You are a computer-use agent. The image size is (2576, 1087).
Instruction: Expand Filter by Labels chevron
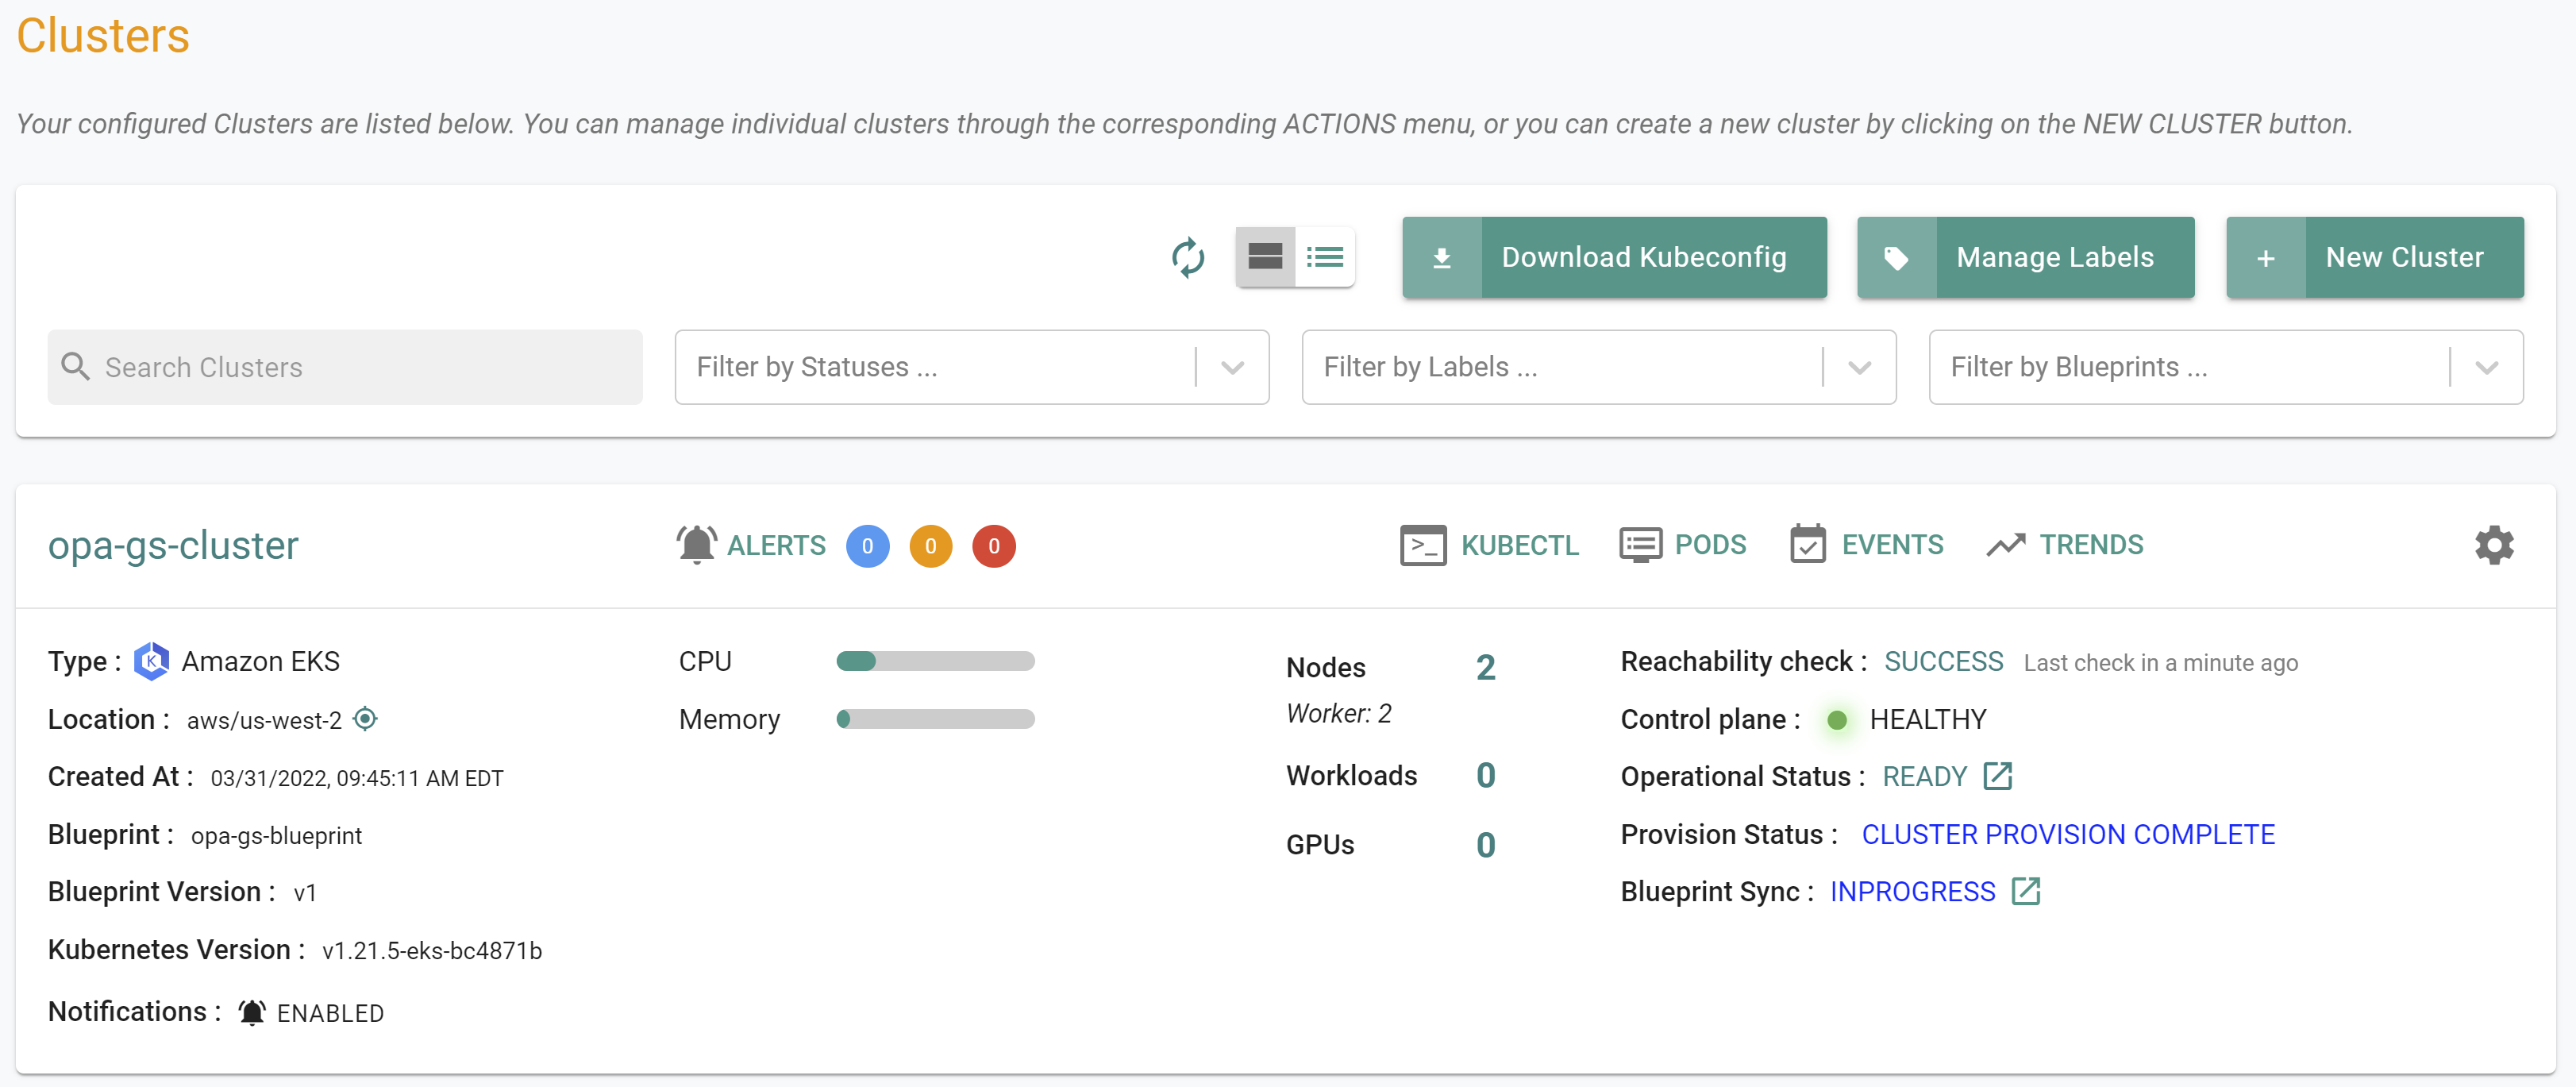(1860, 367)
